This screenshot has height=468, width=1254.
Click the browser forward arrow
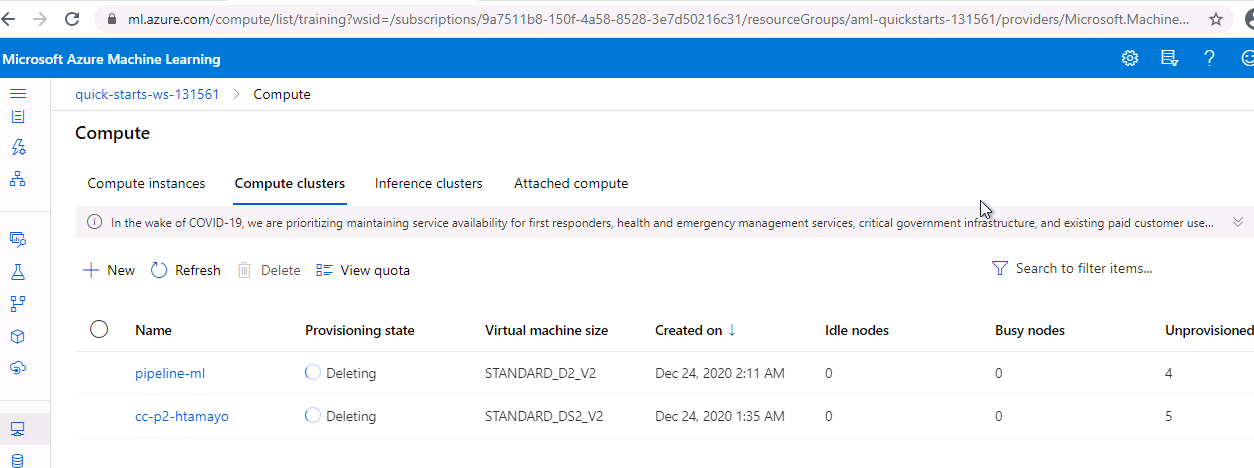coord(41,19)
